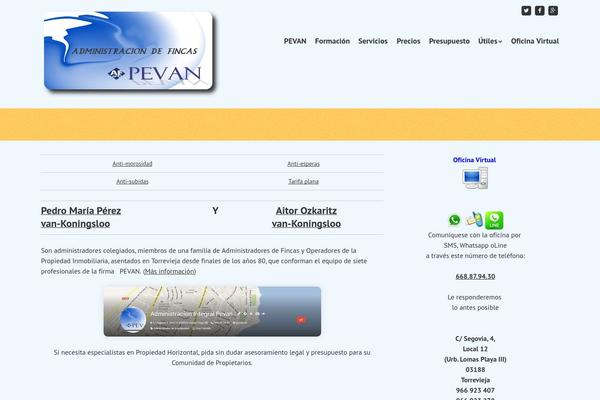Expand the Útiles dropdown menu
Viewport: 600px width, 400px height.
click(x=490, y=41)
